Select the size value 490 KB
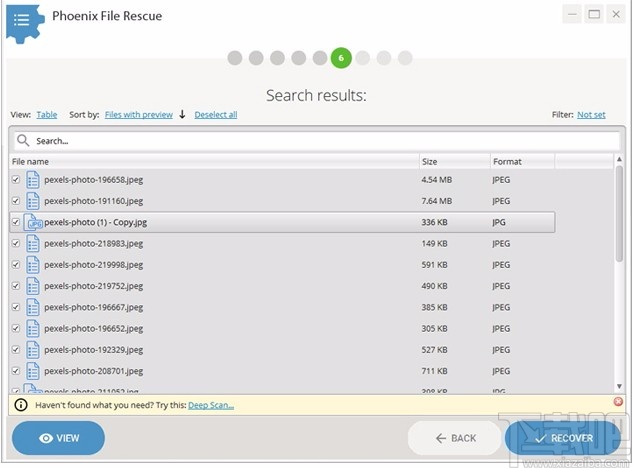 434,286
